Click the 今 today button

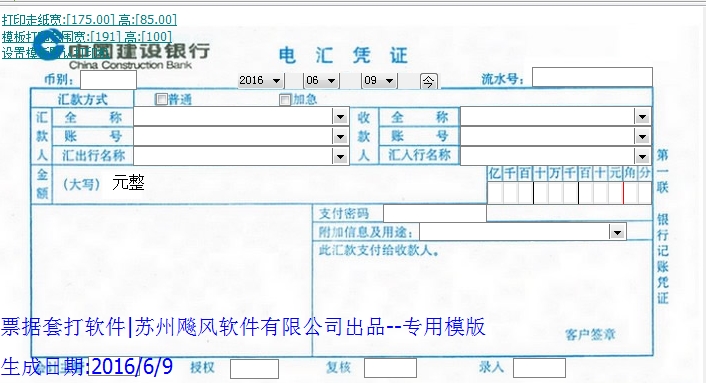(428, 81)
